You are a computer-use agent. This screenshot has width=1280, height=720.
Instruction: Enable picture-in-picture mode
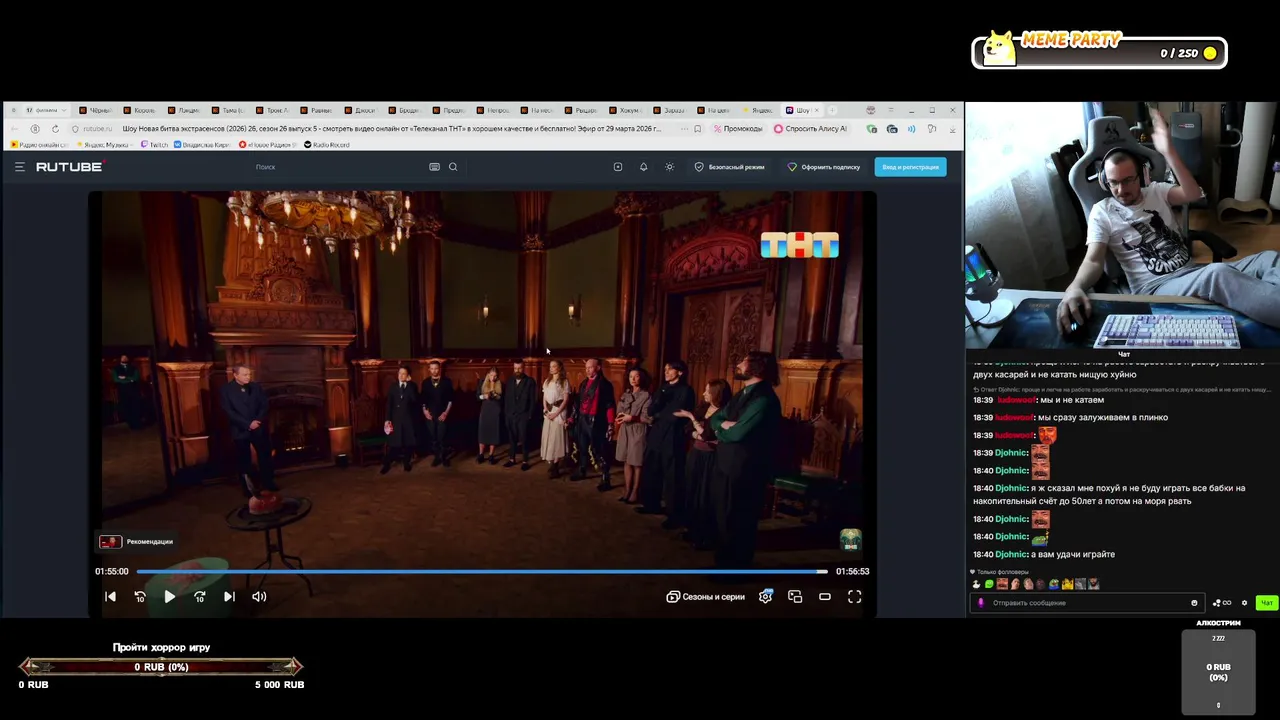tap(795, 597)
